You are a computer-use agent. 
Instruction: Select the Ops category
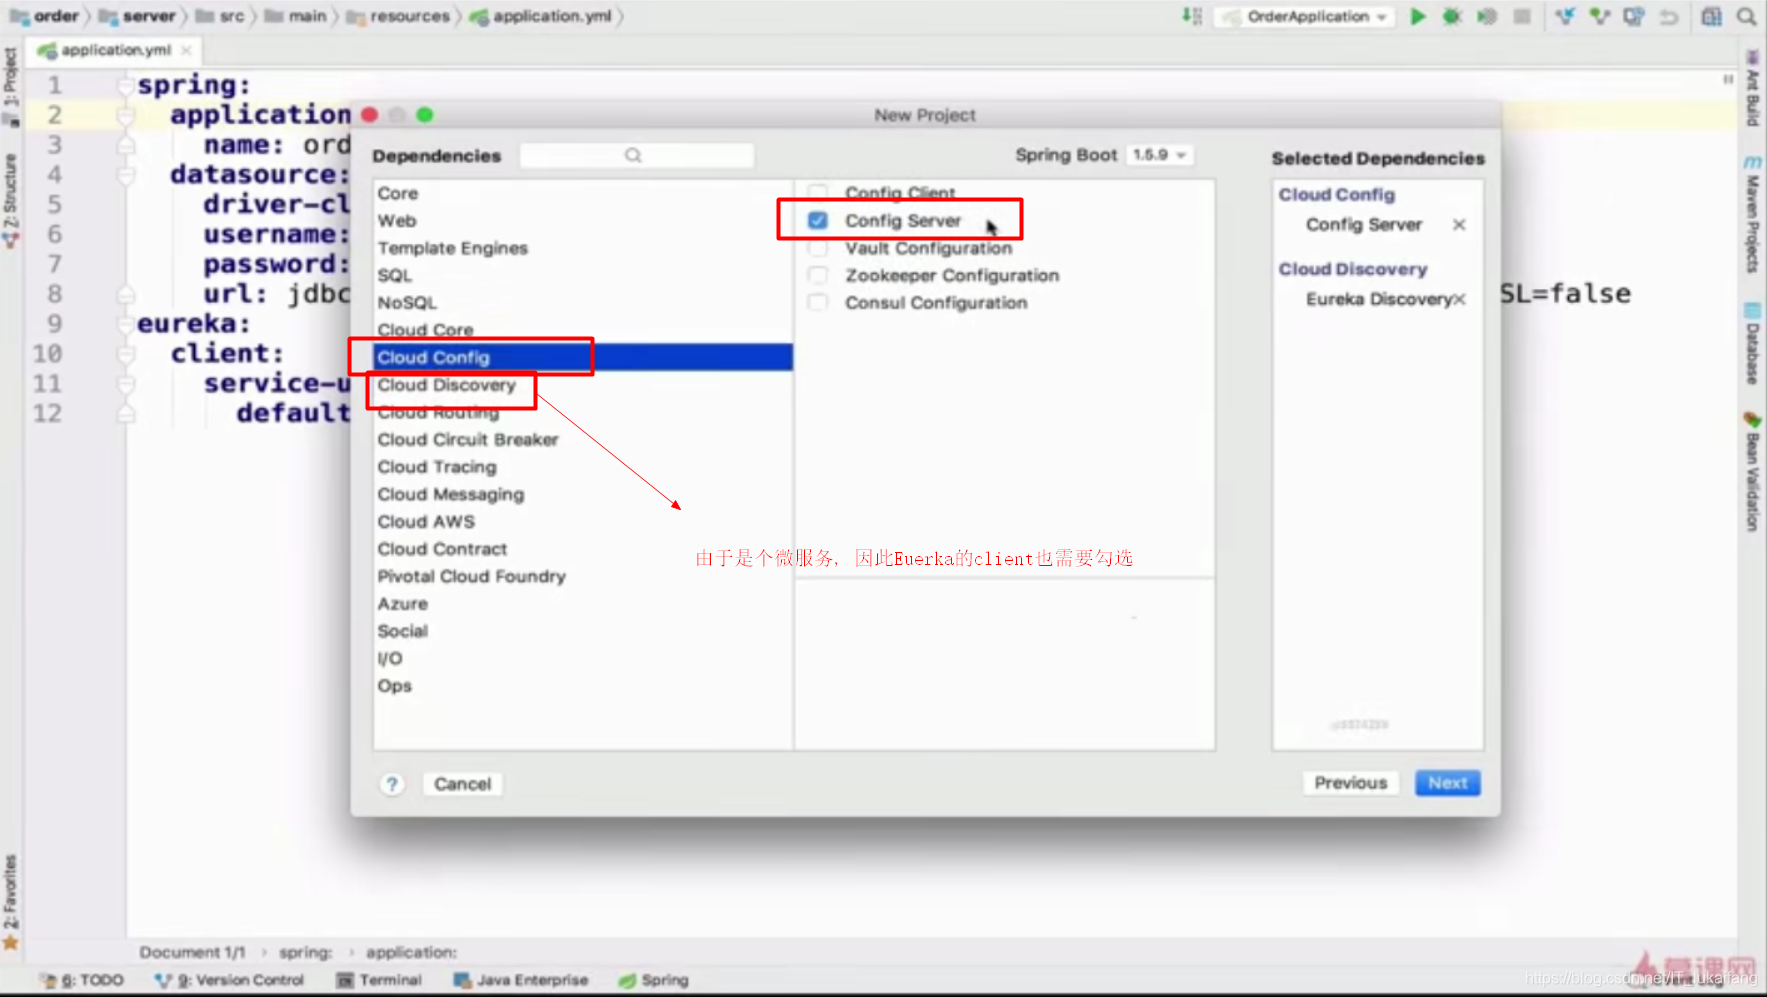tap(583, 686)
